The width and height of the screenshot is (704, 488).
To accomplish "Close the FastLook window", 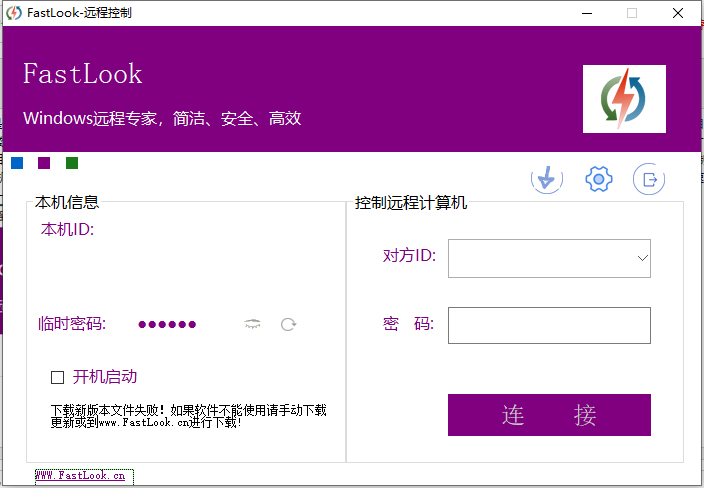I will pyautogui.click(x=678, y=13).
